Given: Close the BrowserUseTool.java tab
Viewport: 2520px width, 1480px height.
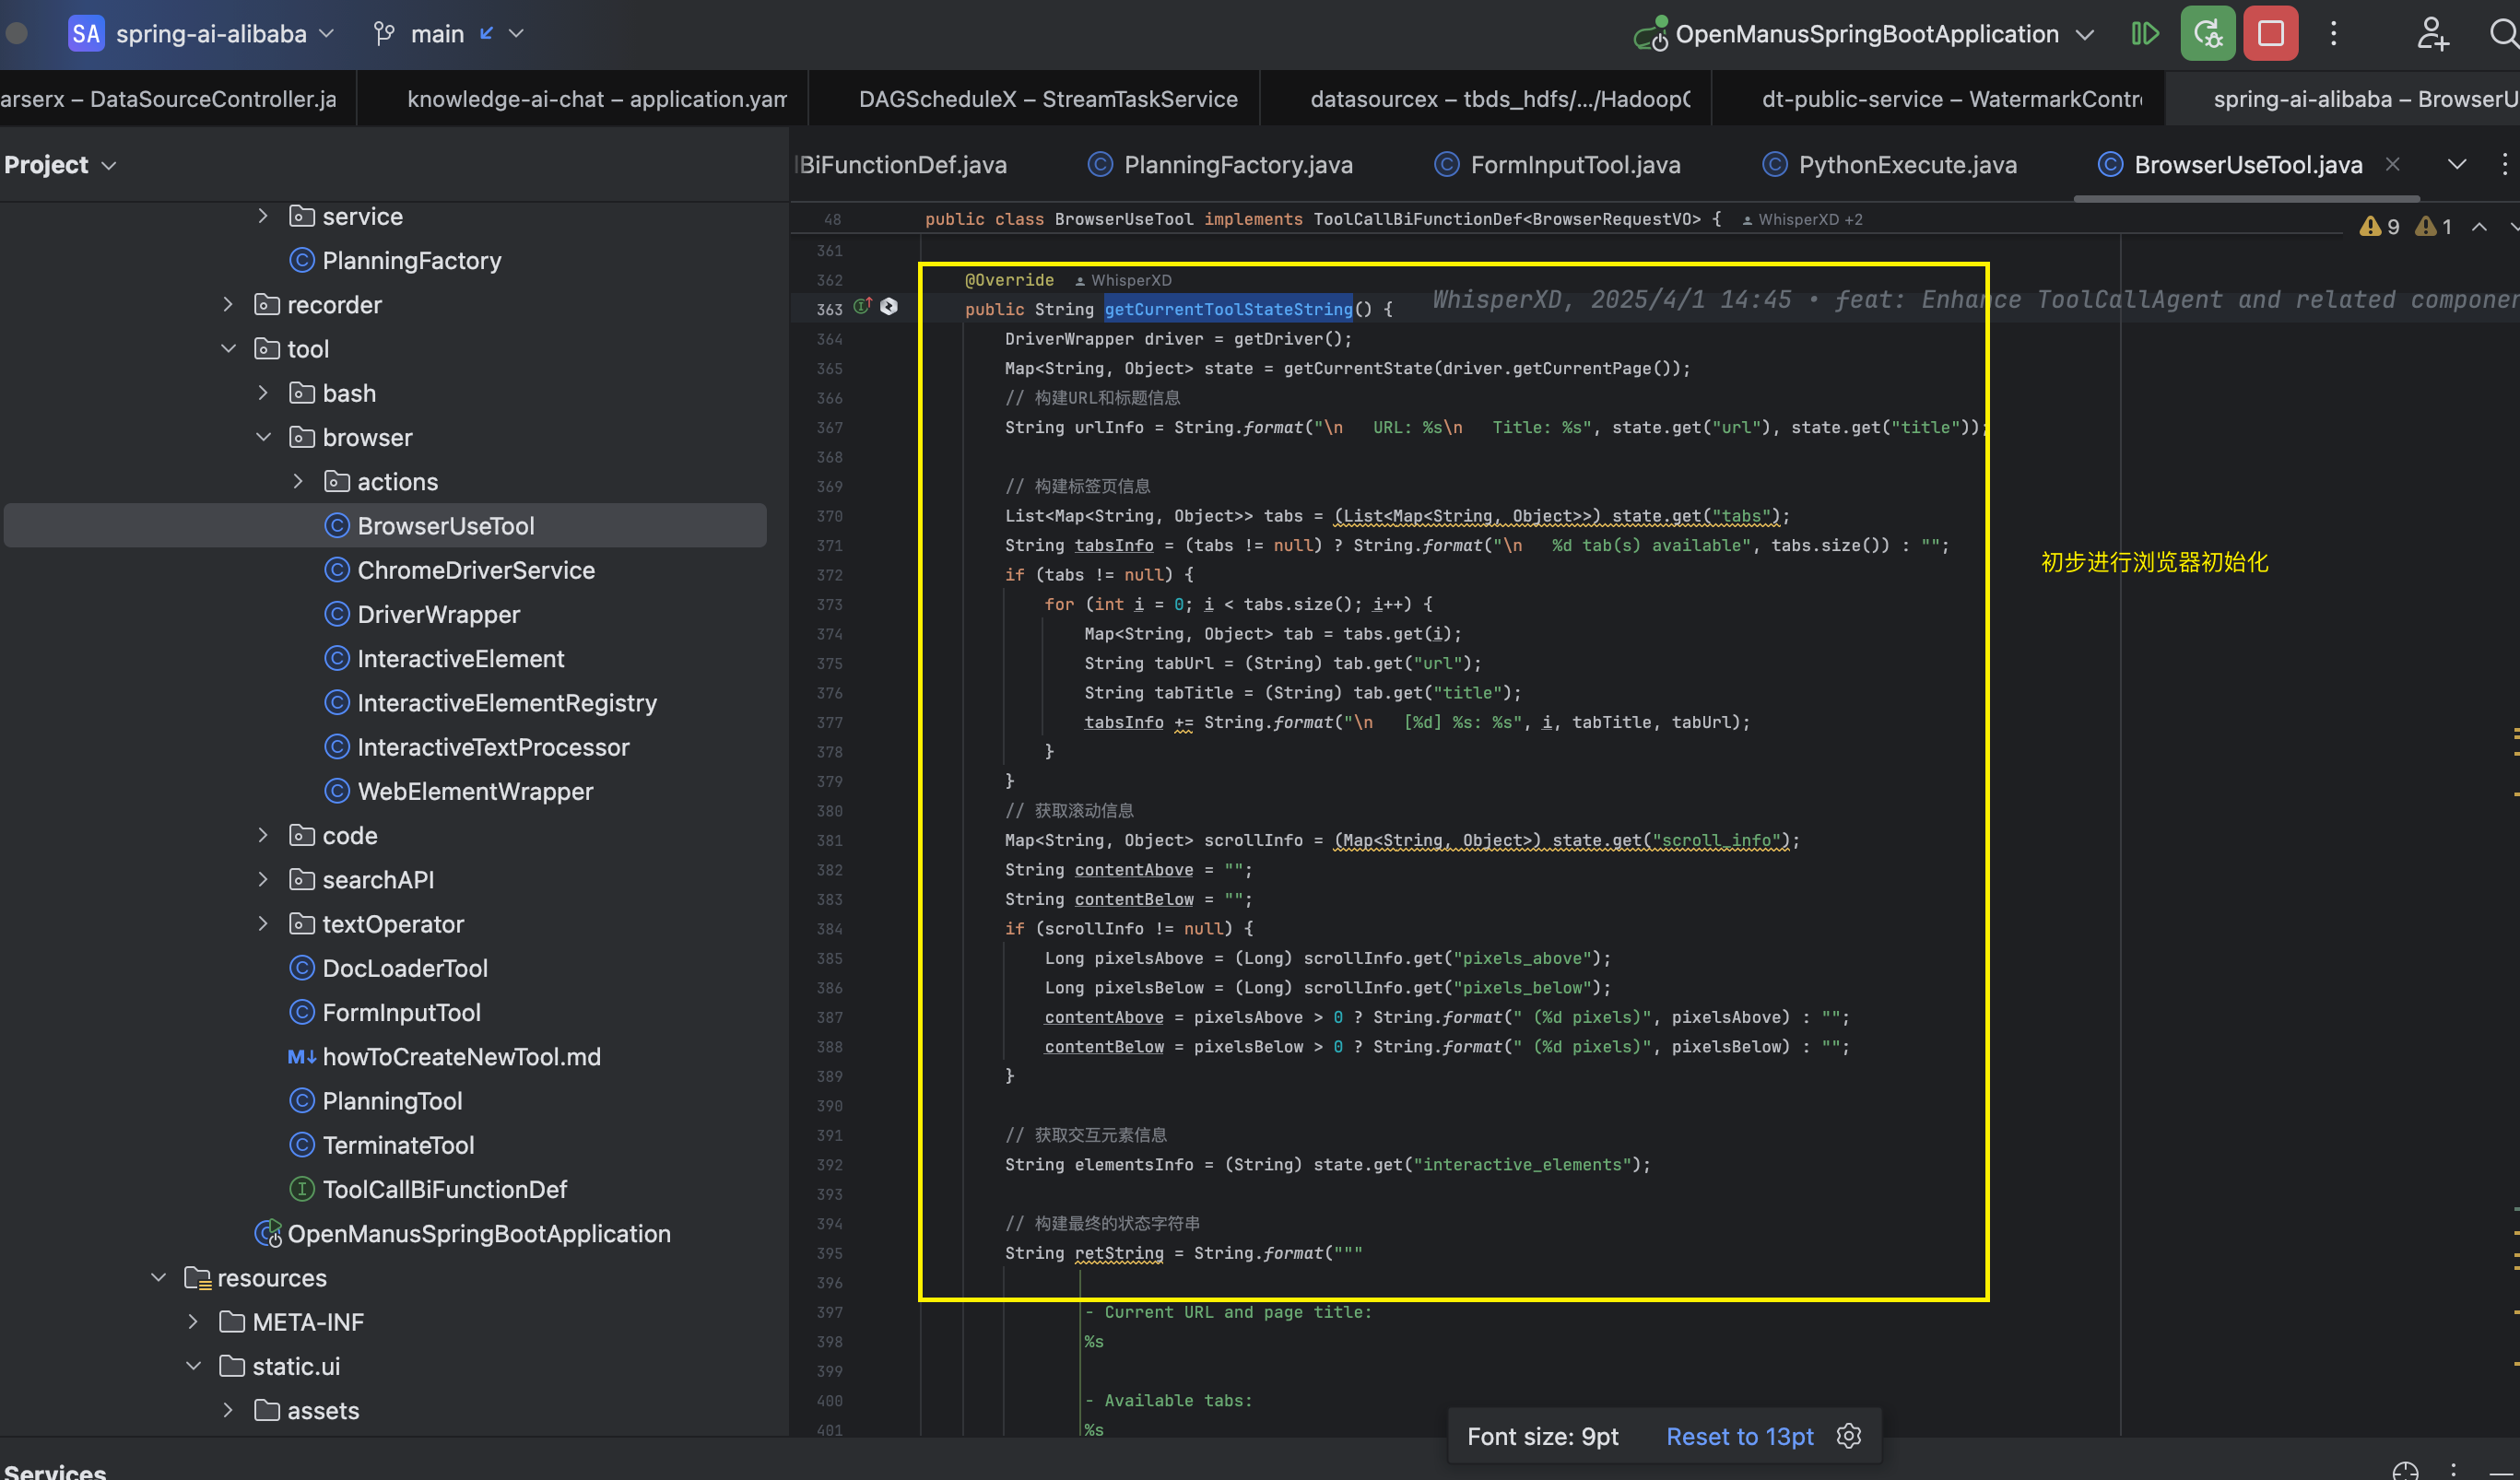Looking at the screenshot, I should point(2392,165).
